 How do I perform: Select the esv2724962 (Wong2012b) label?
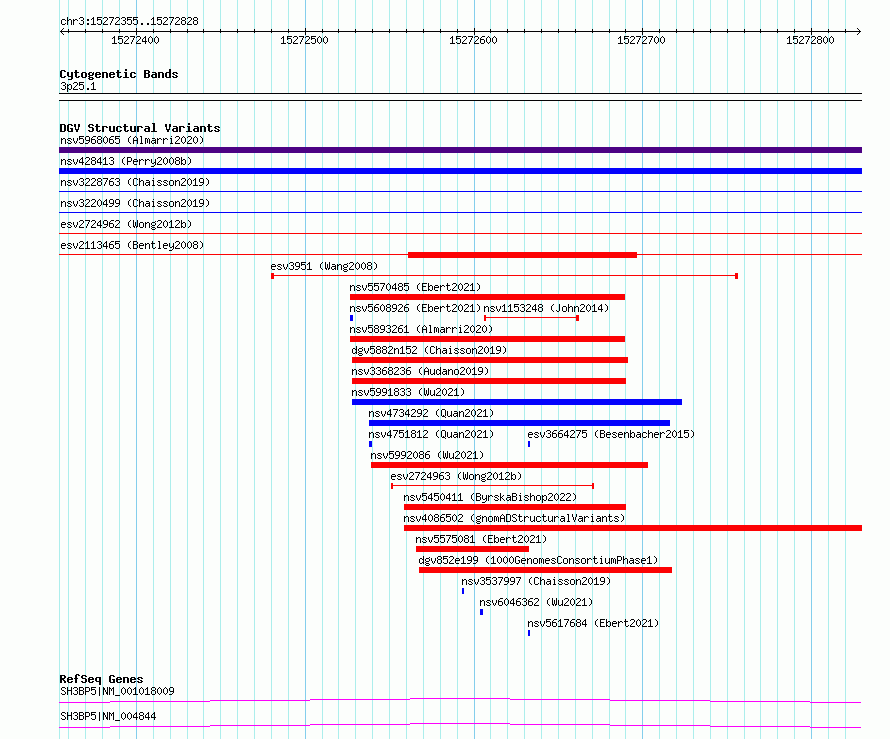(126, 224)
